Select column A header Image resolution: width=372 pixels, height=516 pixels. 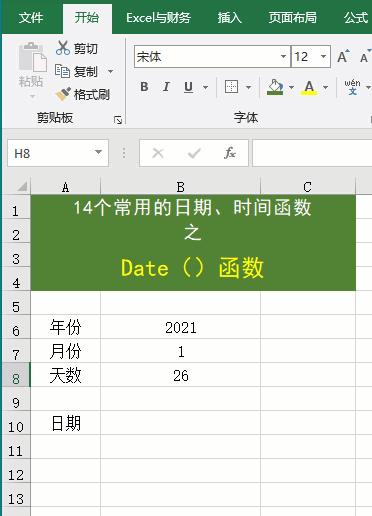pos(65,187)
